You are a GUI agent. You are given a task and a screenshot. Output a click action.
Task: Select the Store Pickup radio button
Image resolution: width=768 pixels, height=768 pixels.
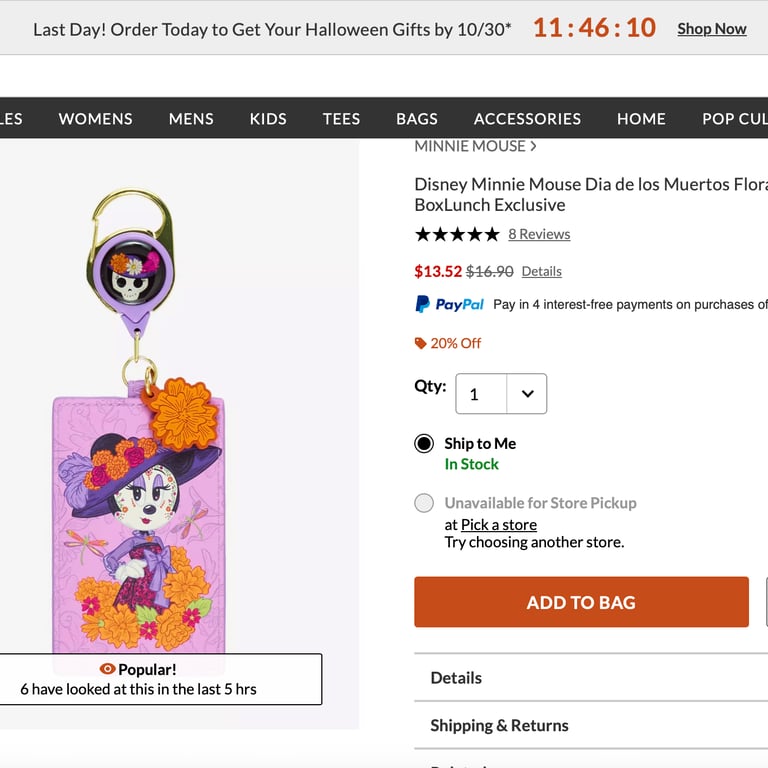coord(424,503)
